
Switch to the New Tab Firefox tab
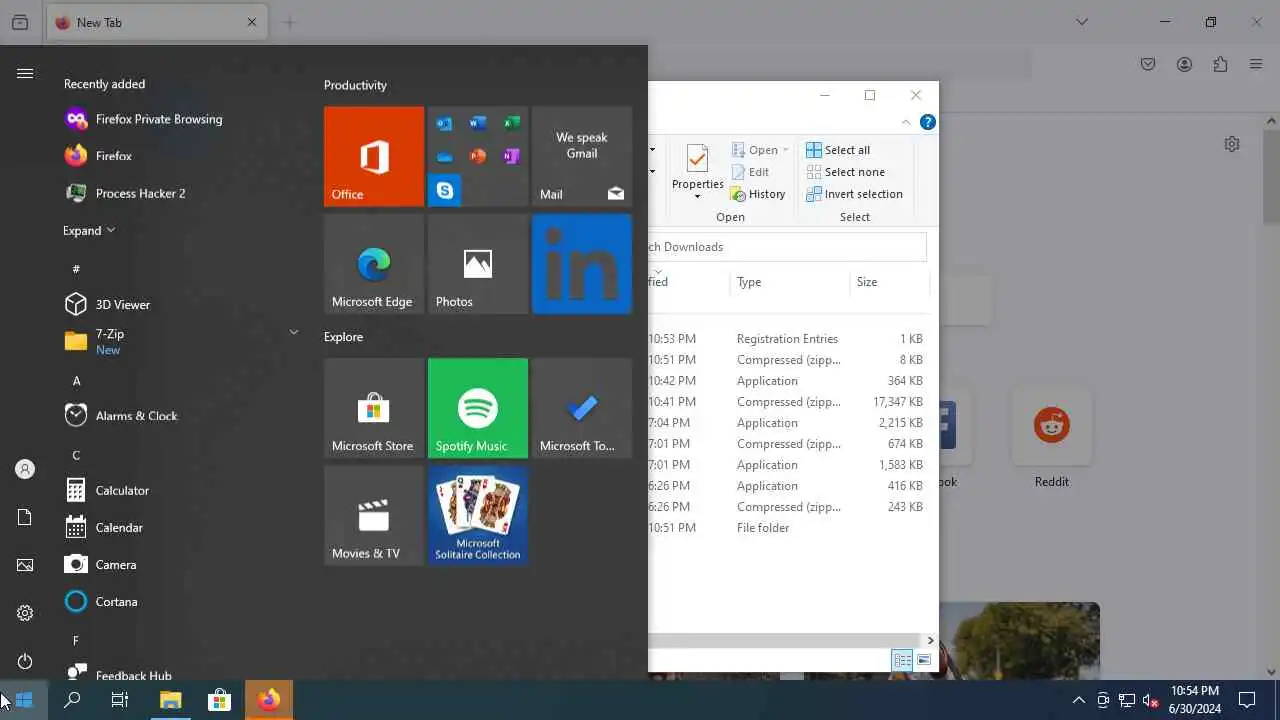pos(156,22)
